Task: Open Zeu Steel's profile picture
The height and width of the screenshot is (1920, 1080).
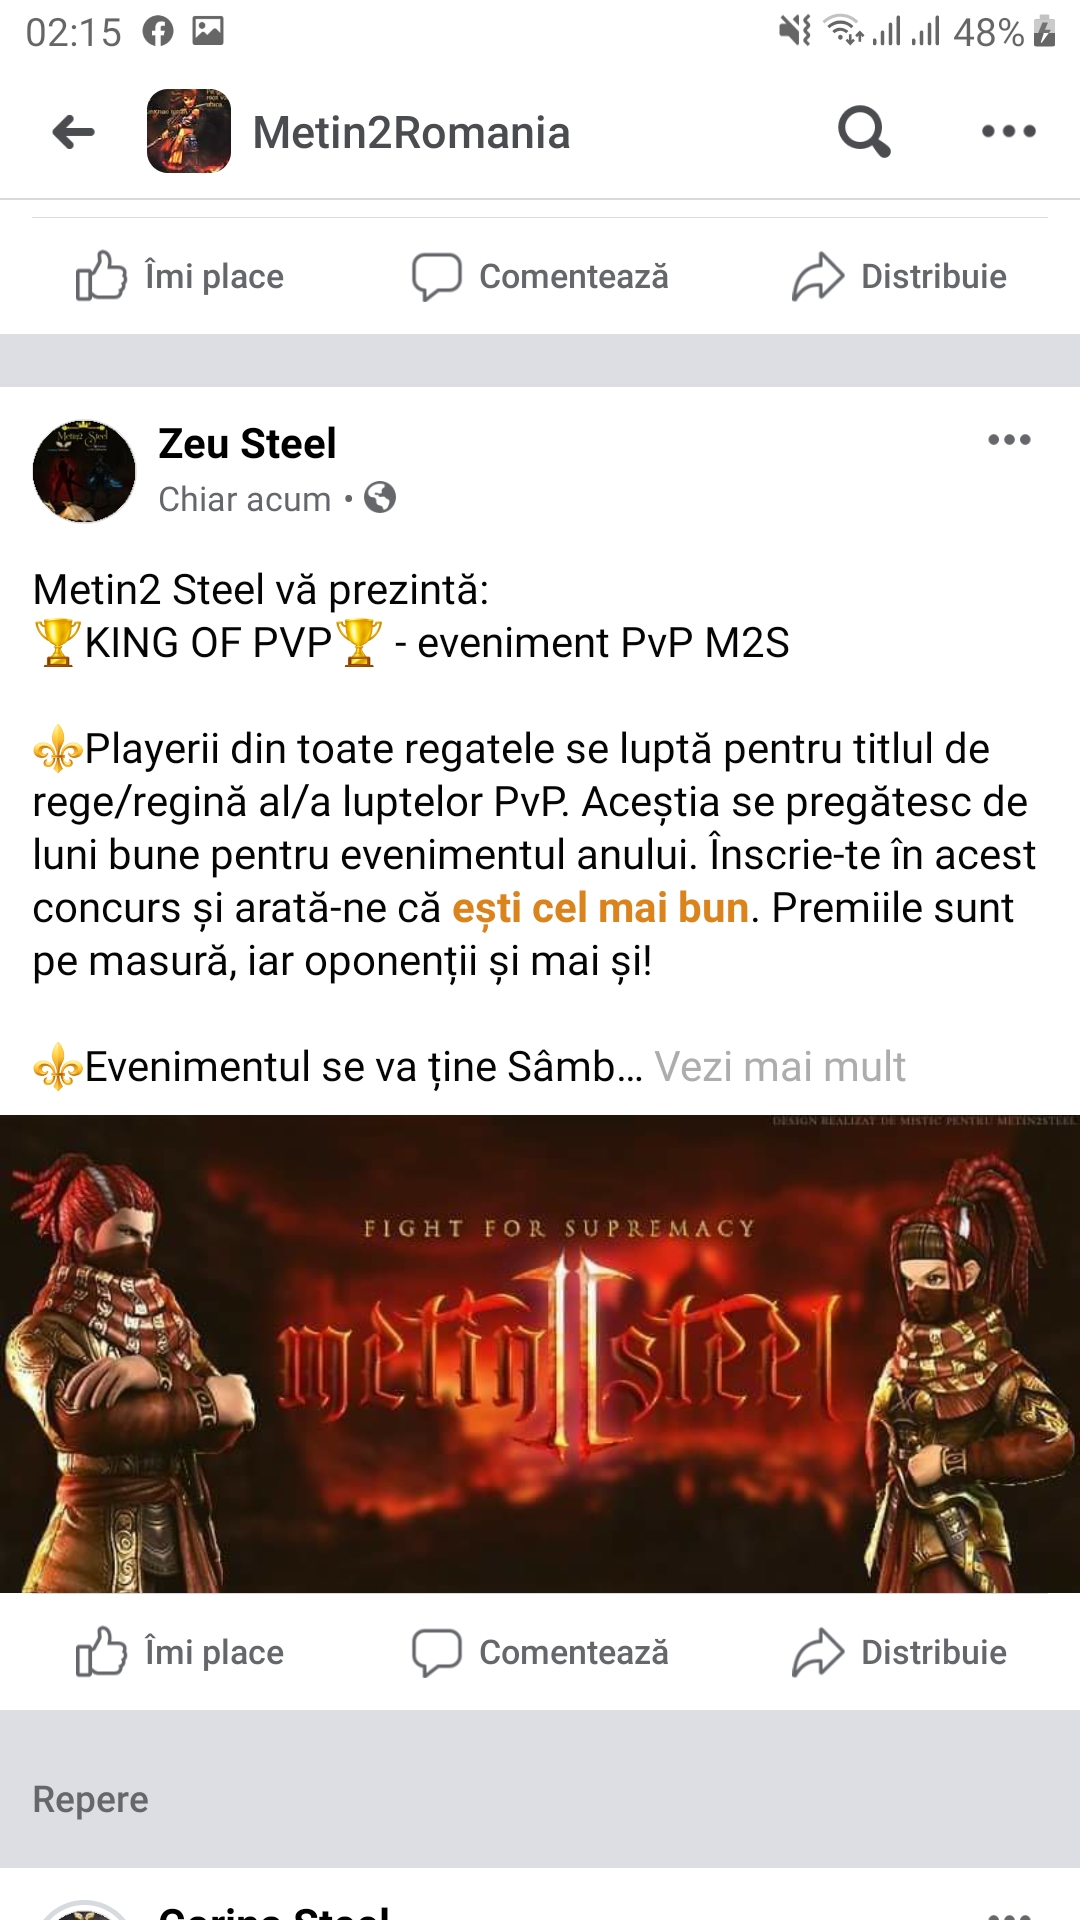Action: (x=84, y=471)
